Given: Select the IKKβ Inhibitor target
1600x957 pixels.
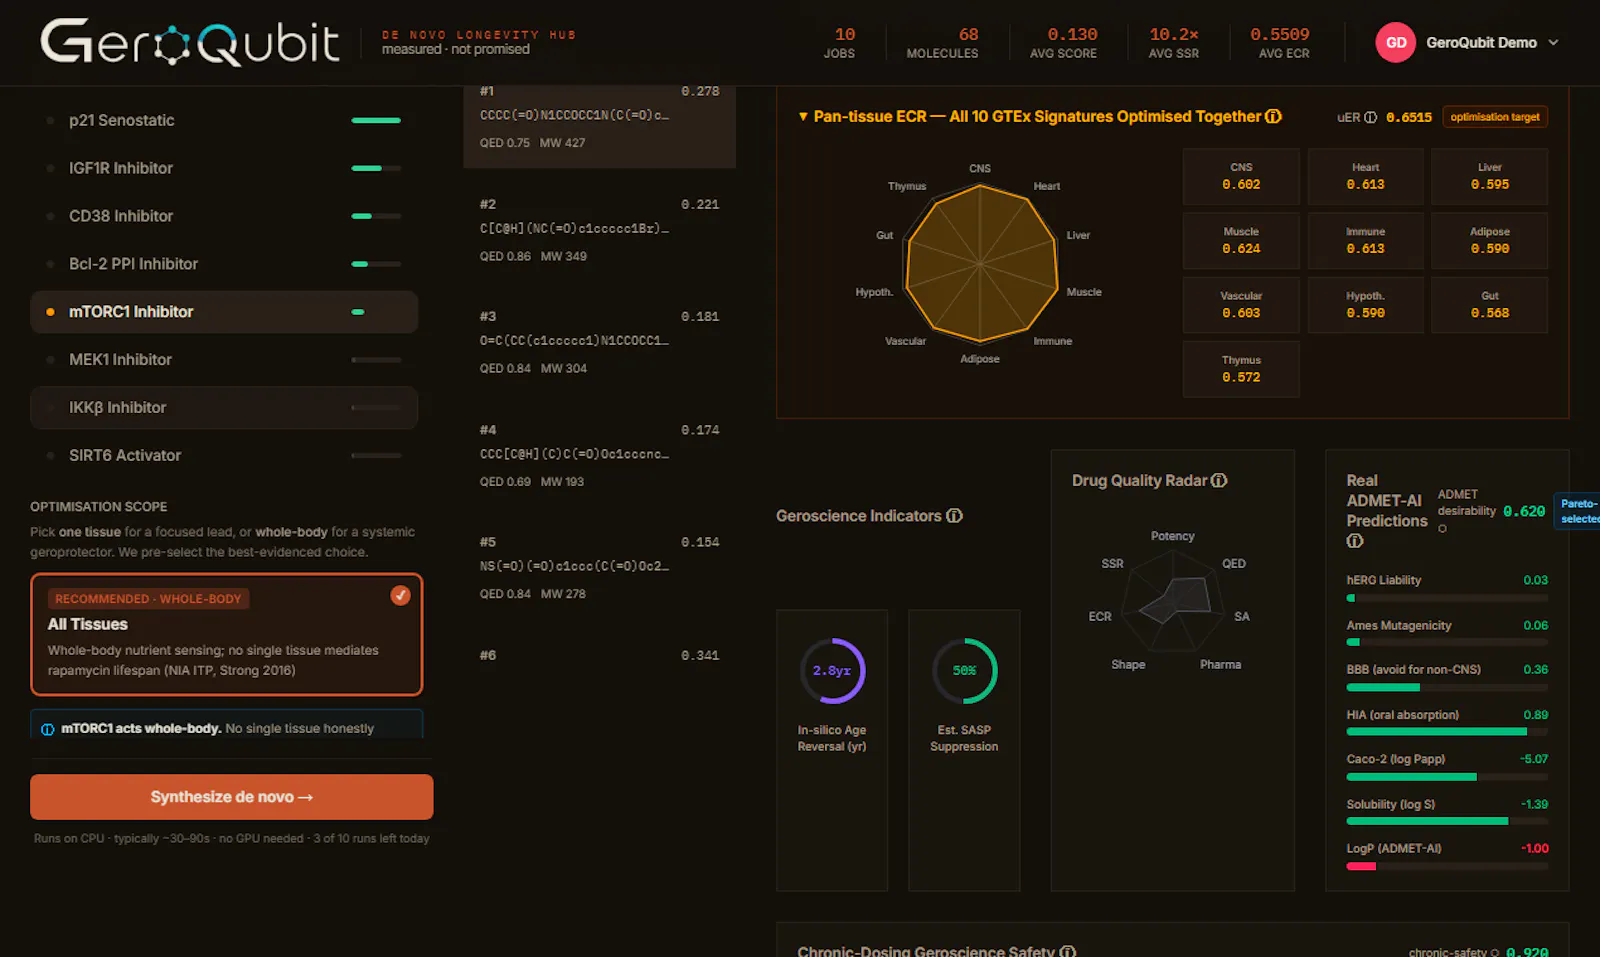Looking at the screenshot, I should click(224, 407).
